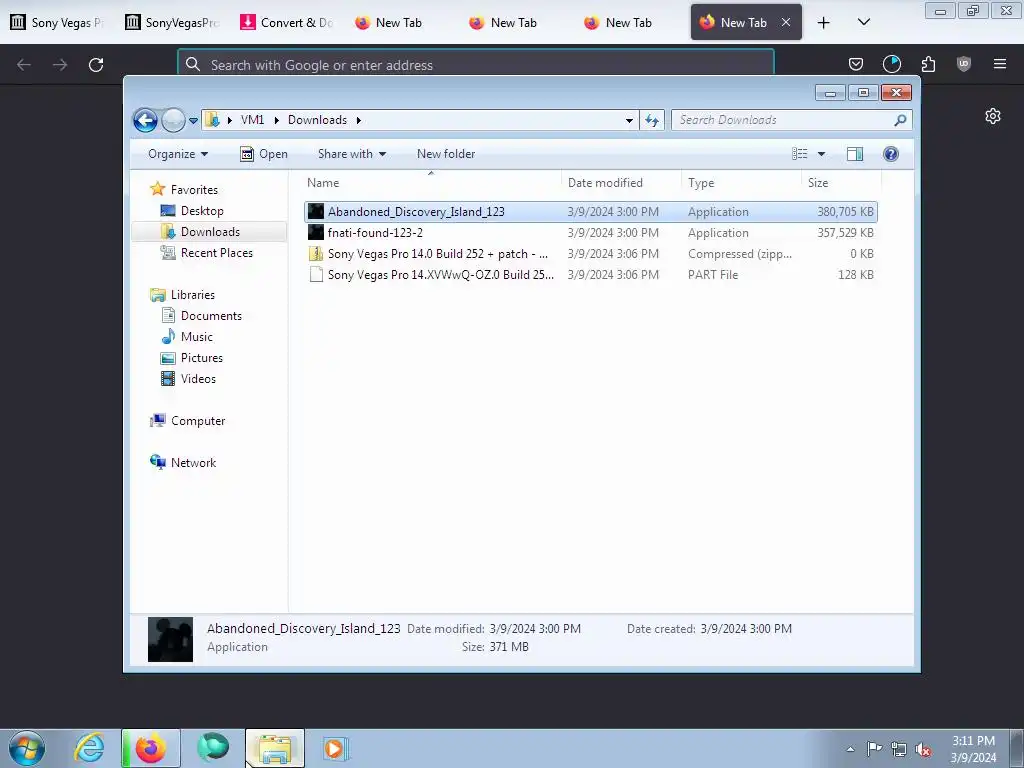
Task: Click Firefox reload button
Action: [x=96, y=65]
